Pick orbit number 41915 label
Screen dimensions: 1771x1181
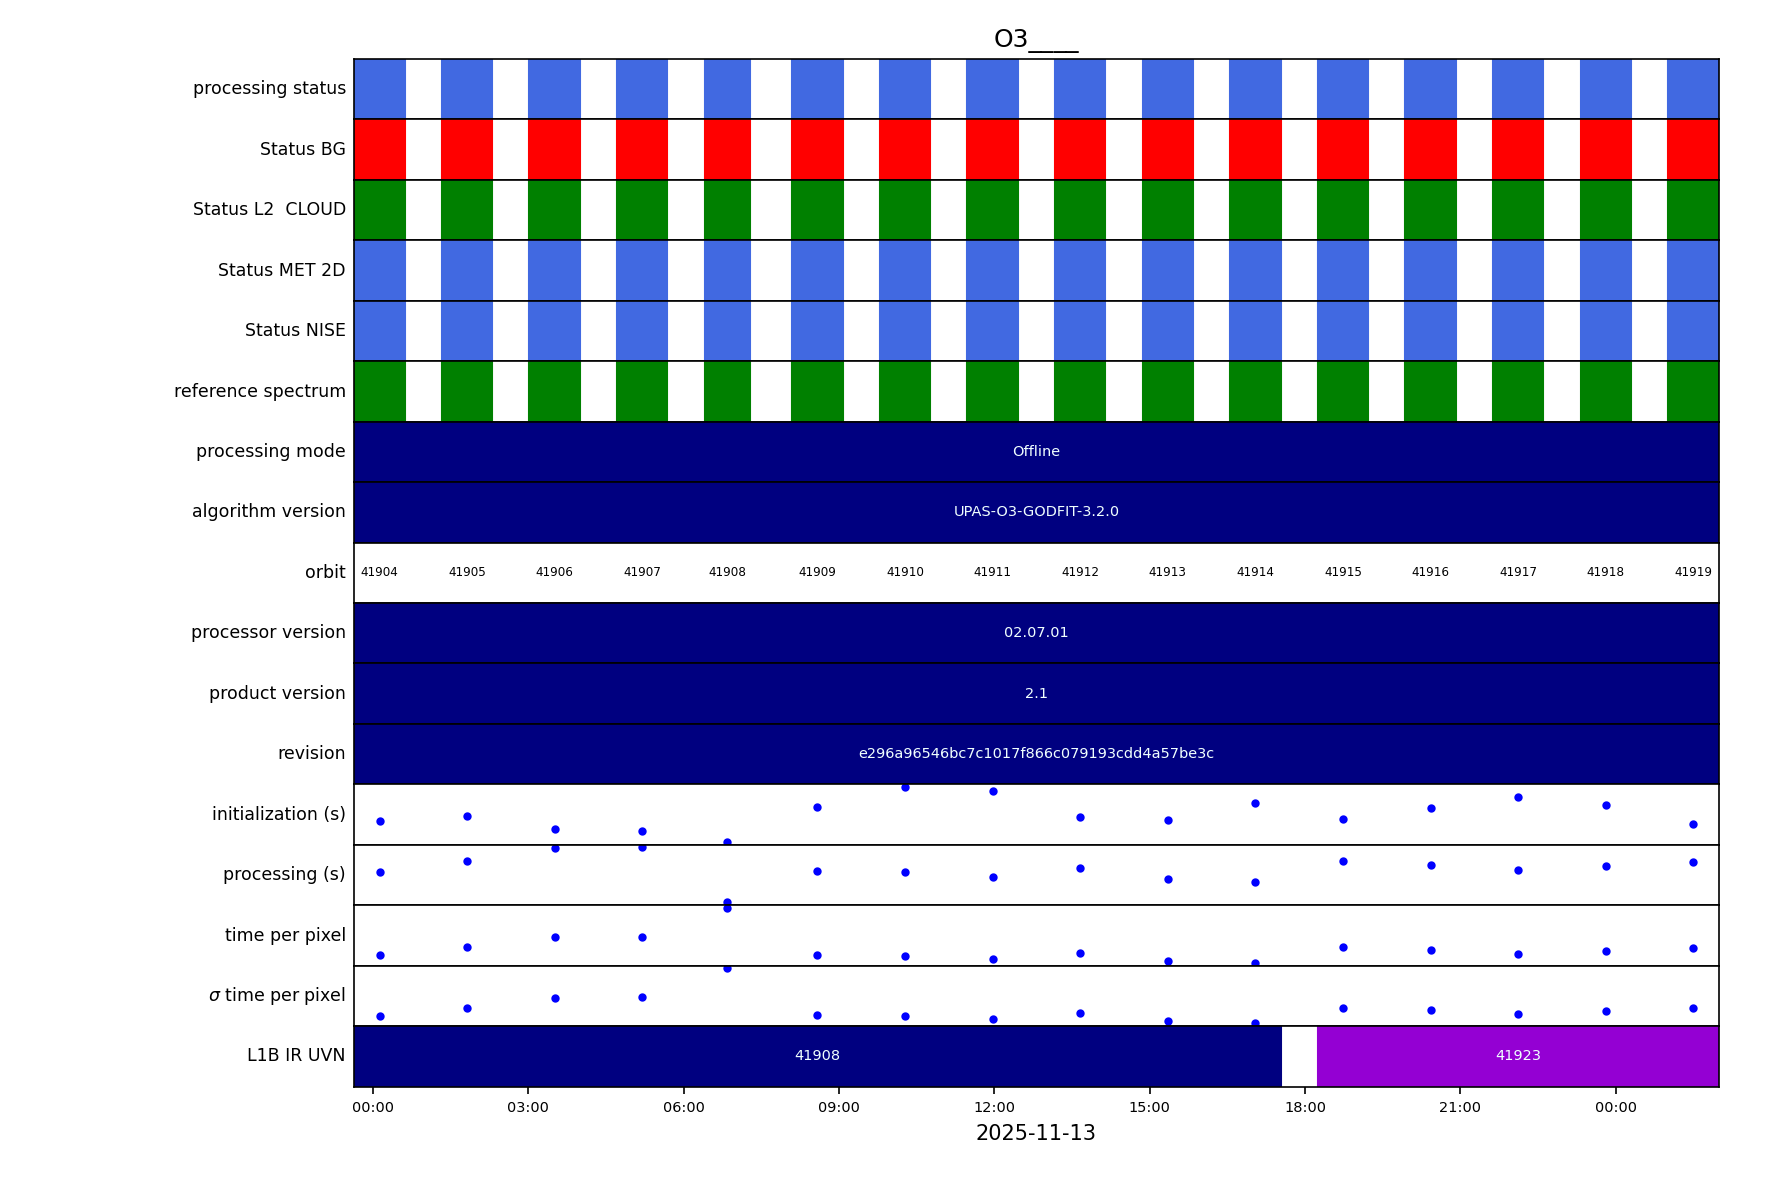click(1342, 573)
